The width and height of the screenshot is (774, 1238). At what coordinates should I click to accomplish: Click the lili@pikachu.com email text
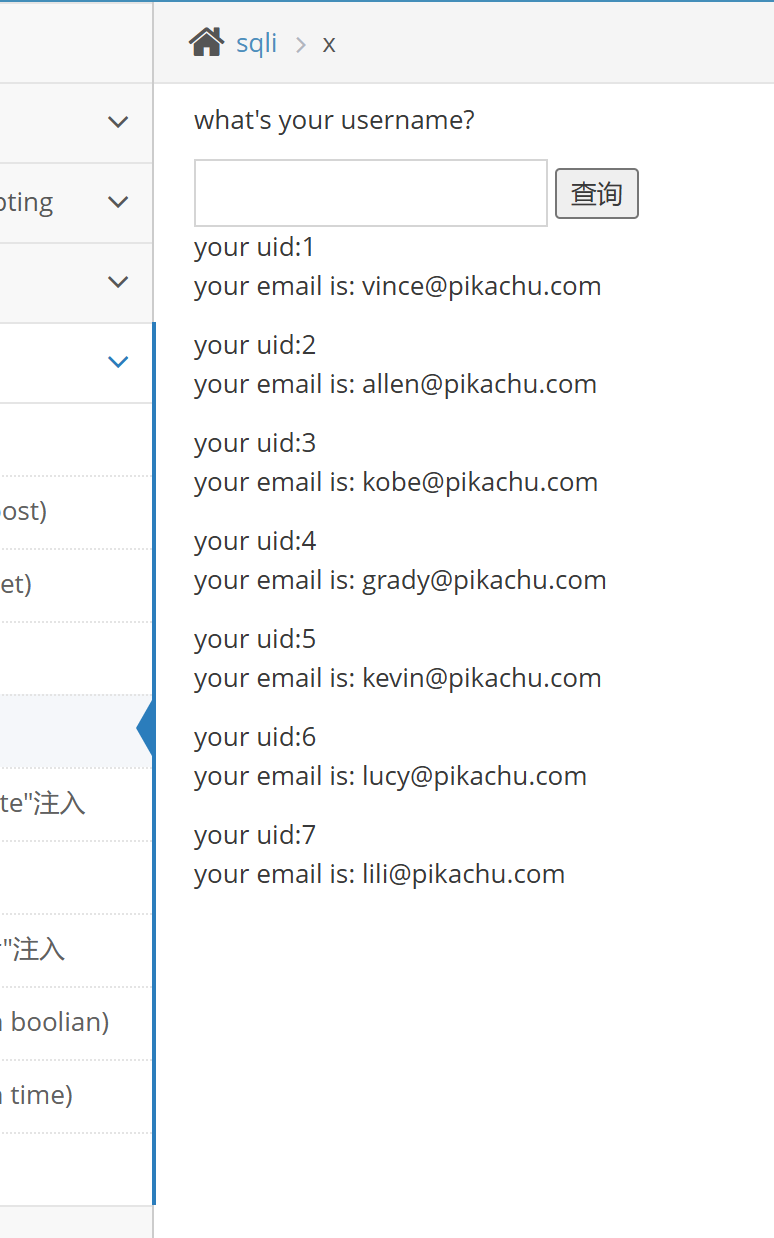[463, 874]
